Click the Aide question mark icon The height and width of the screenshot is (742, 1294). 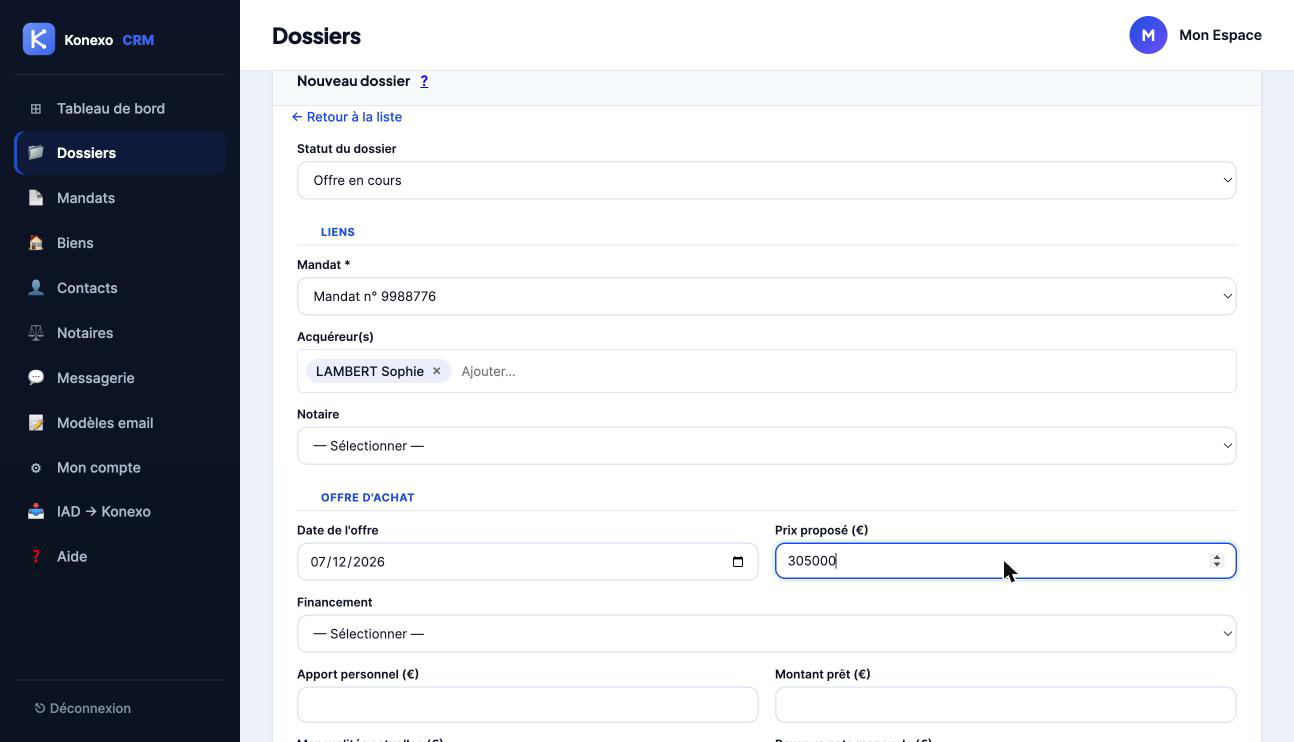coord(36,556)
